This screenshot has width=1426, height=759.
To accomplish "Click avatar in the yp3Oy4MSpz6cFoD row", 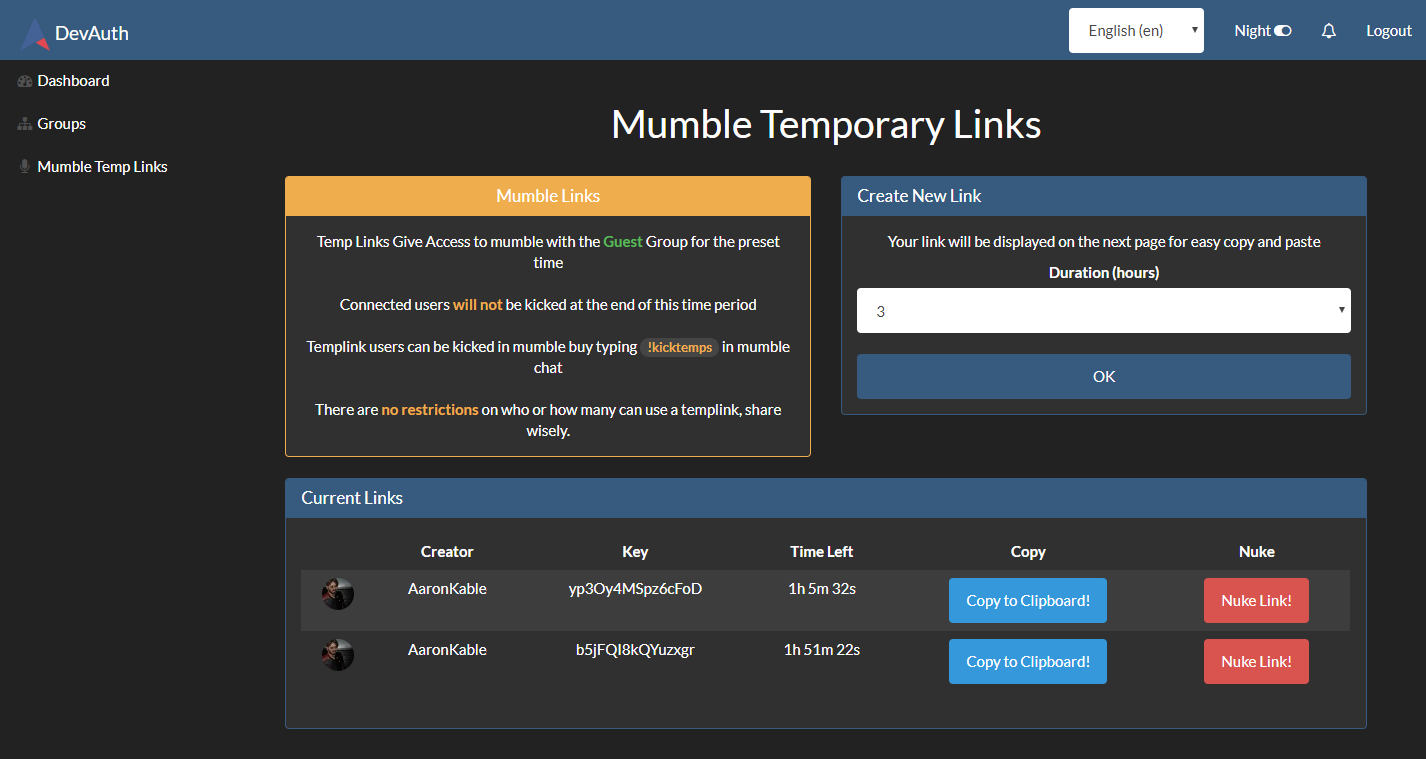I will tap(338, 594).
